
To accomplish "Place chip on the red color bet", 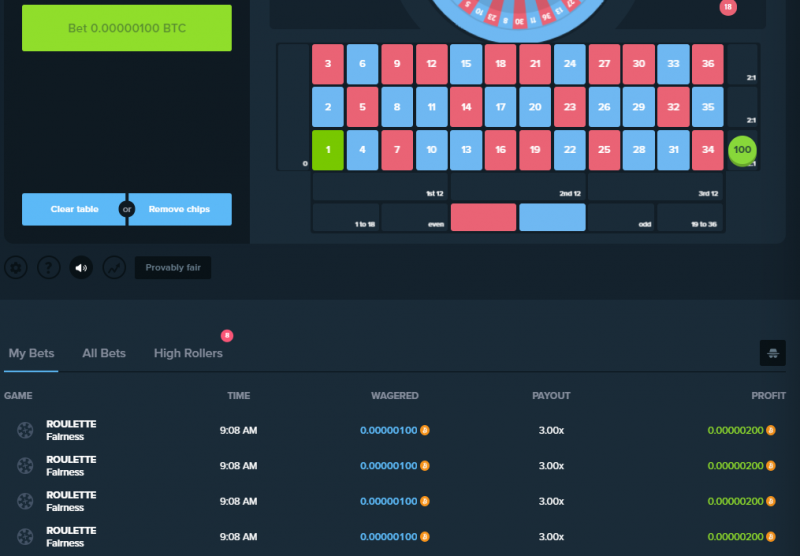I will [x=483, y=217].
